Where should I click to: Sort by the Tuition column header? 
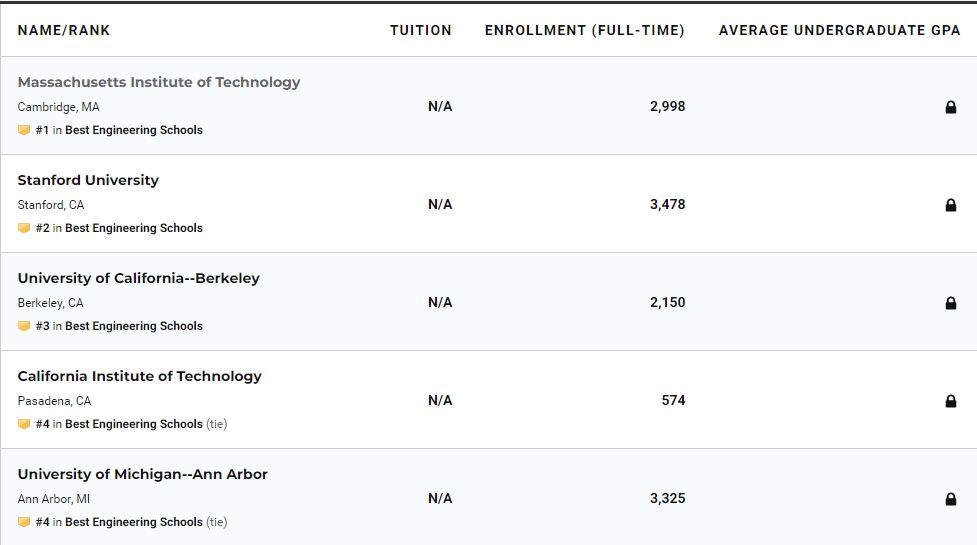421,30
